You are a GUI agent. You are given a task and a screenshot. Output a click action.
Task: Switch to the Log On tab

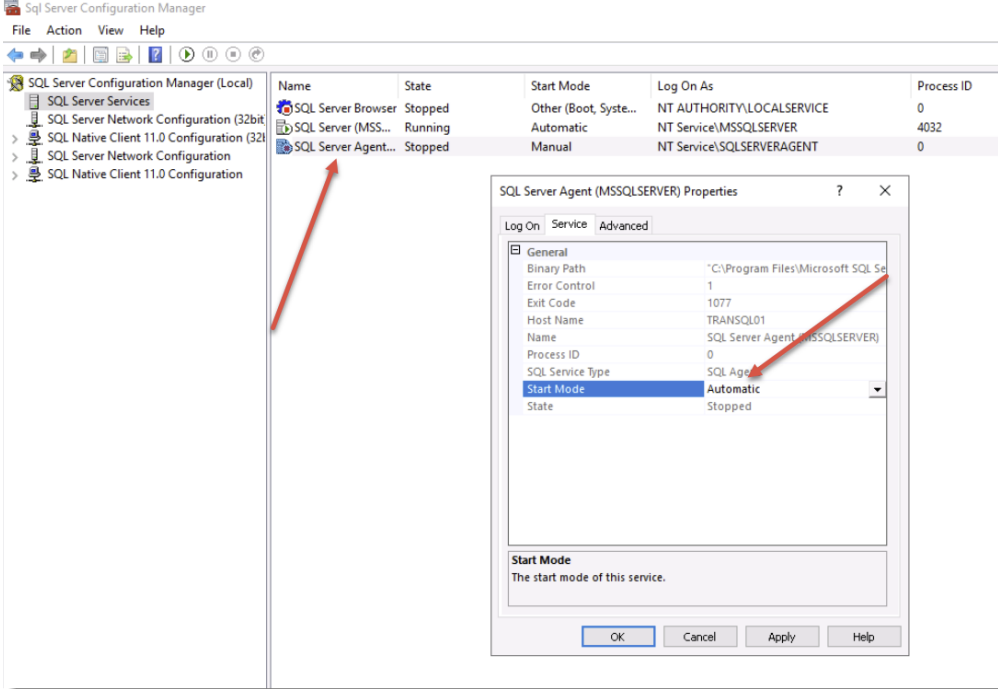522,226
